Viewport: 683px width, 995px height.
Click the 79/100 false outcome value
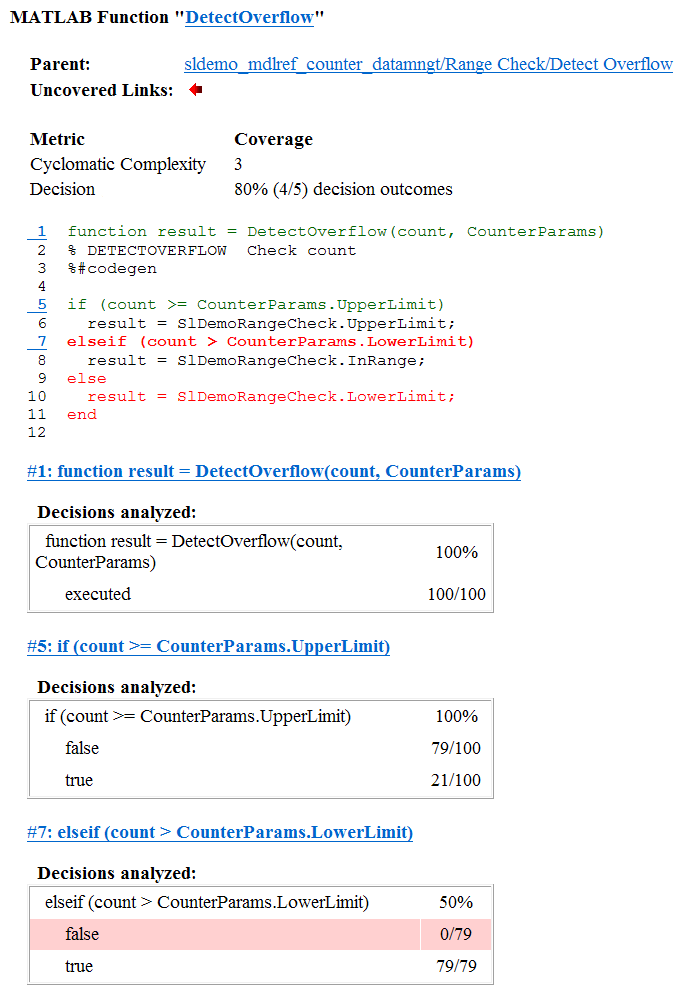pyautogui.click(x=456, y=748)
